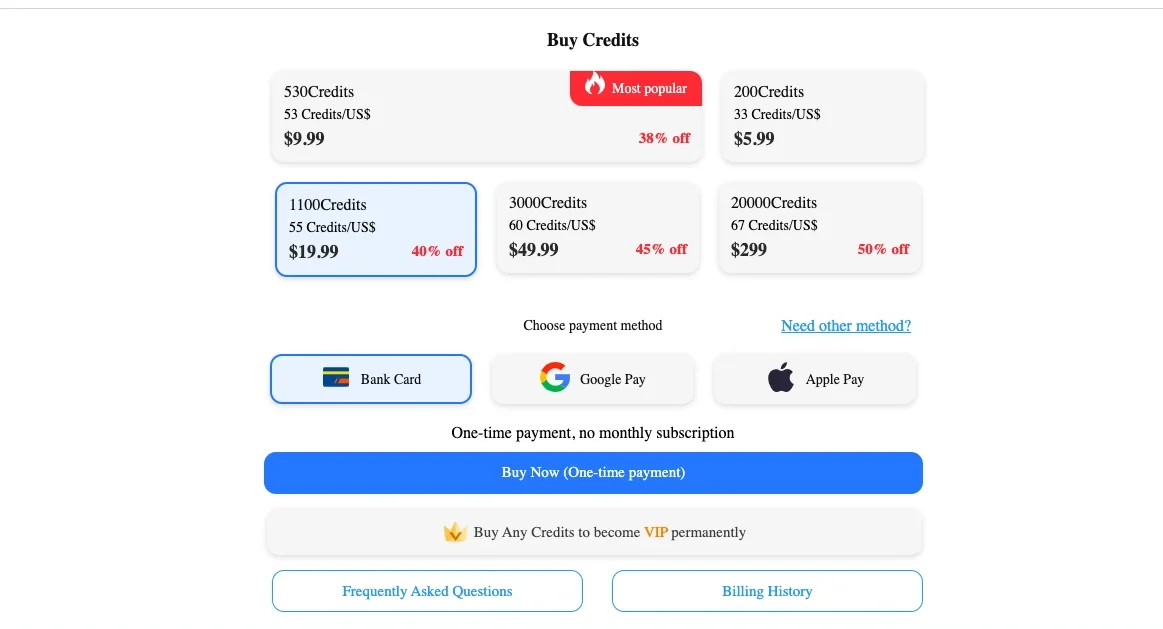Click the red Most popular badge
This screenshot has width=1163, height=629.
[x=636, y=88]
